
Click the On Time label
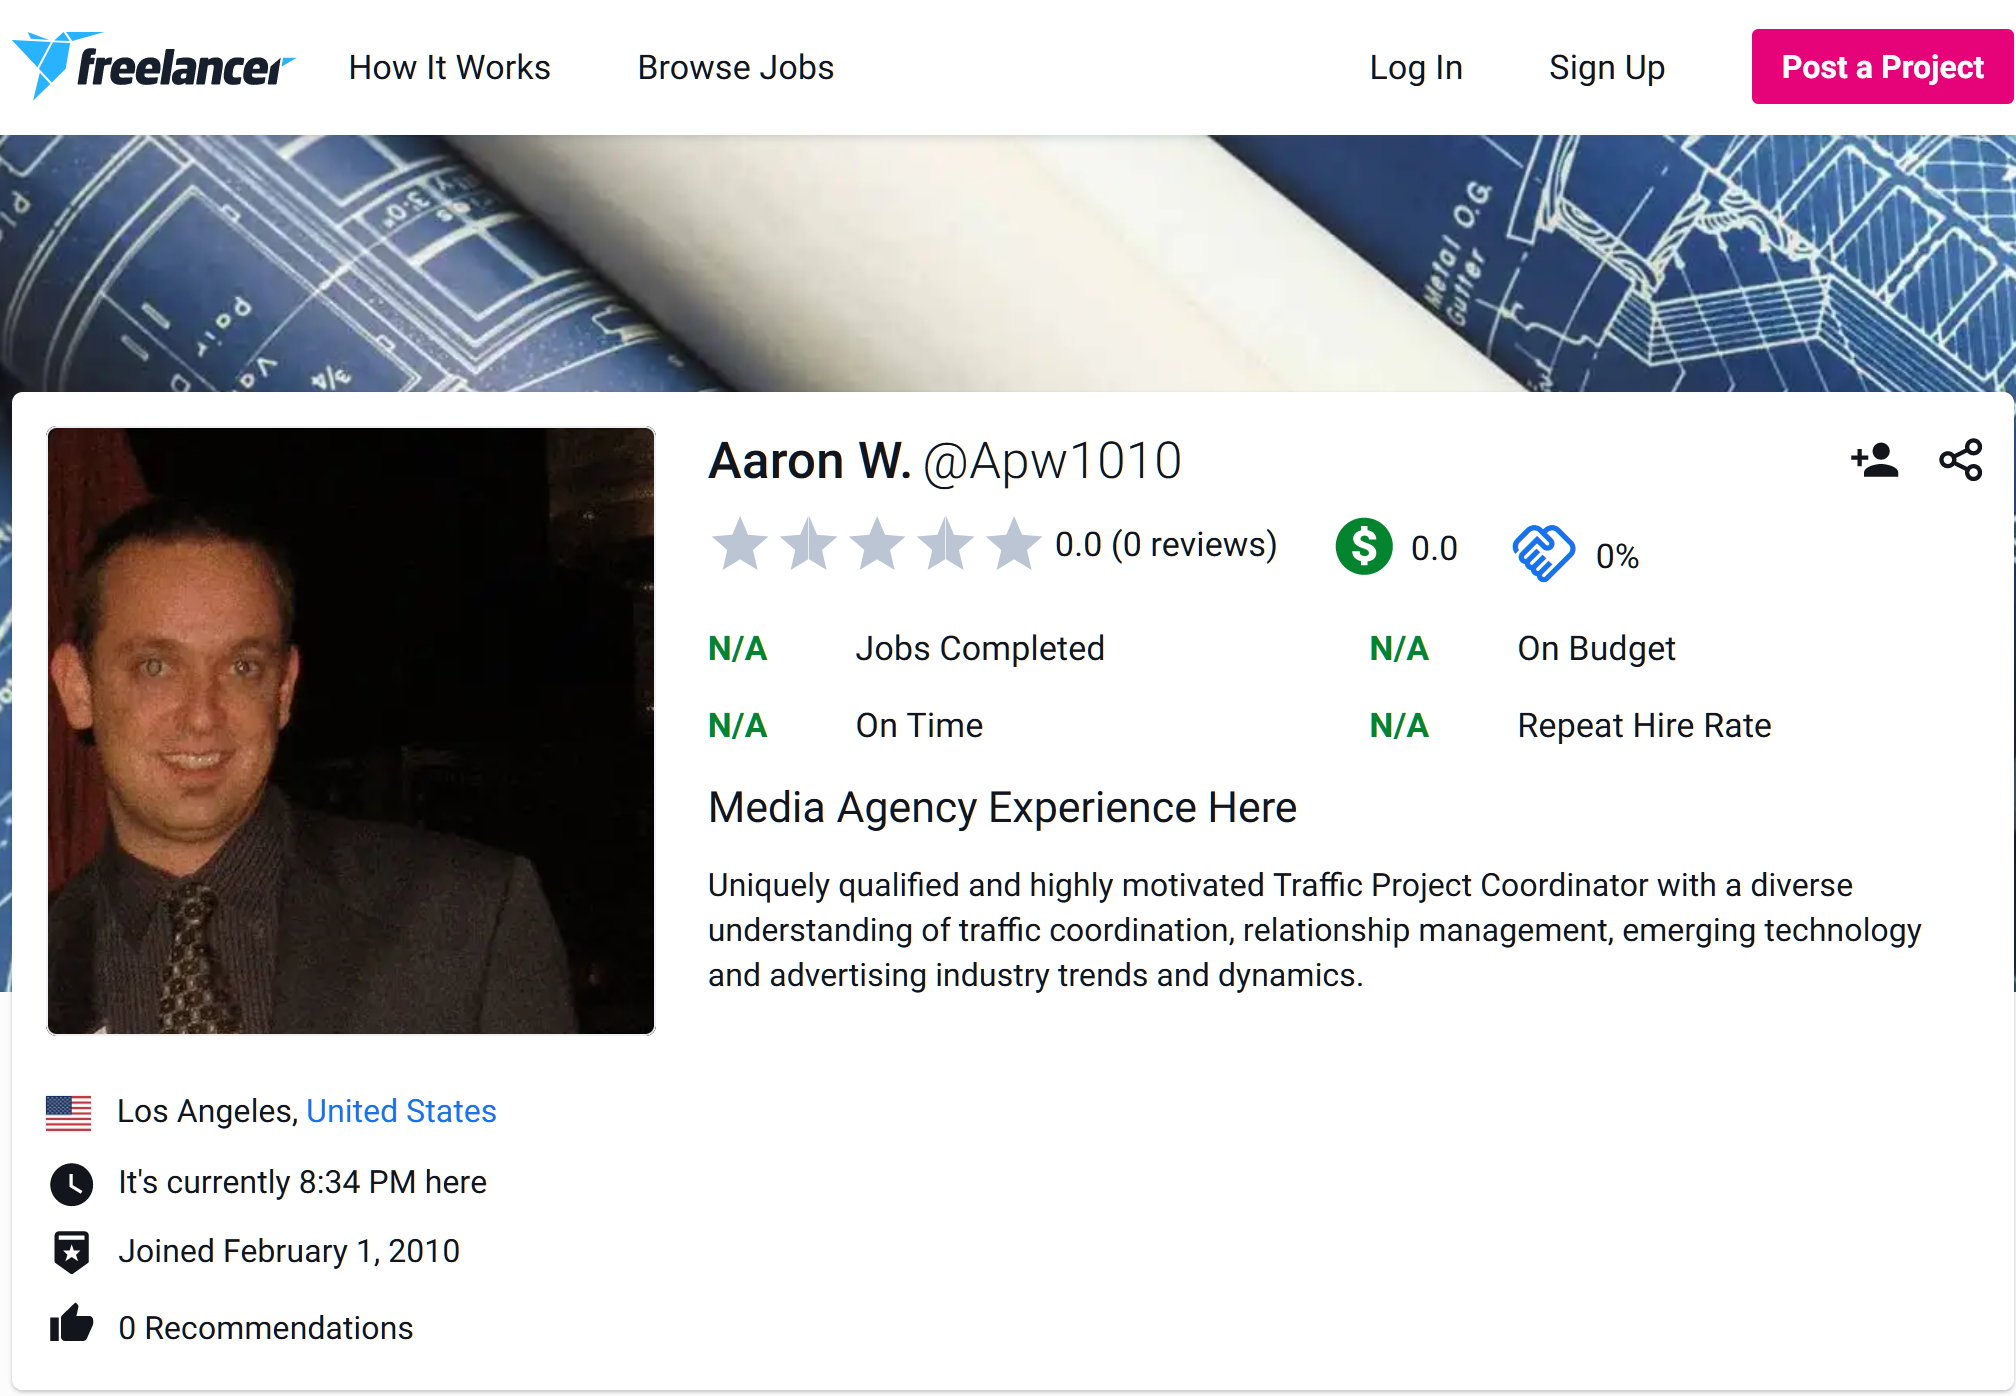pos(919,725)
